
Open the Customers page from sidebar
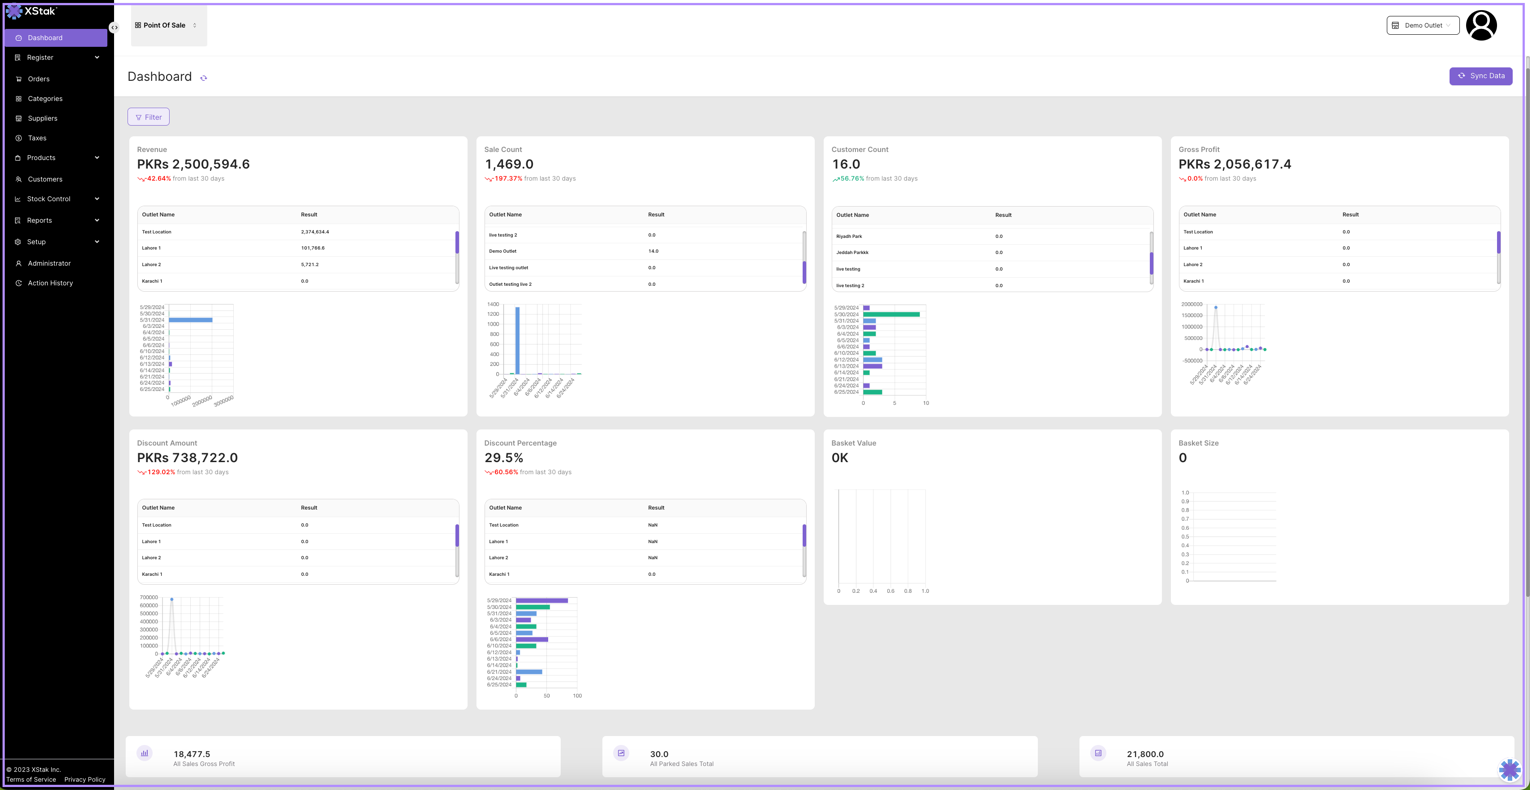tap(45, 179)
